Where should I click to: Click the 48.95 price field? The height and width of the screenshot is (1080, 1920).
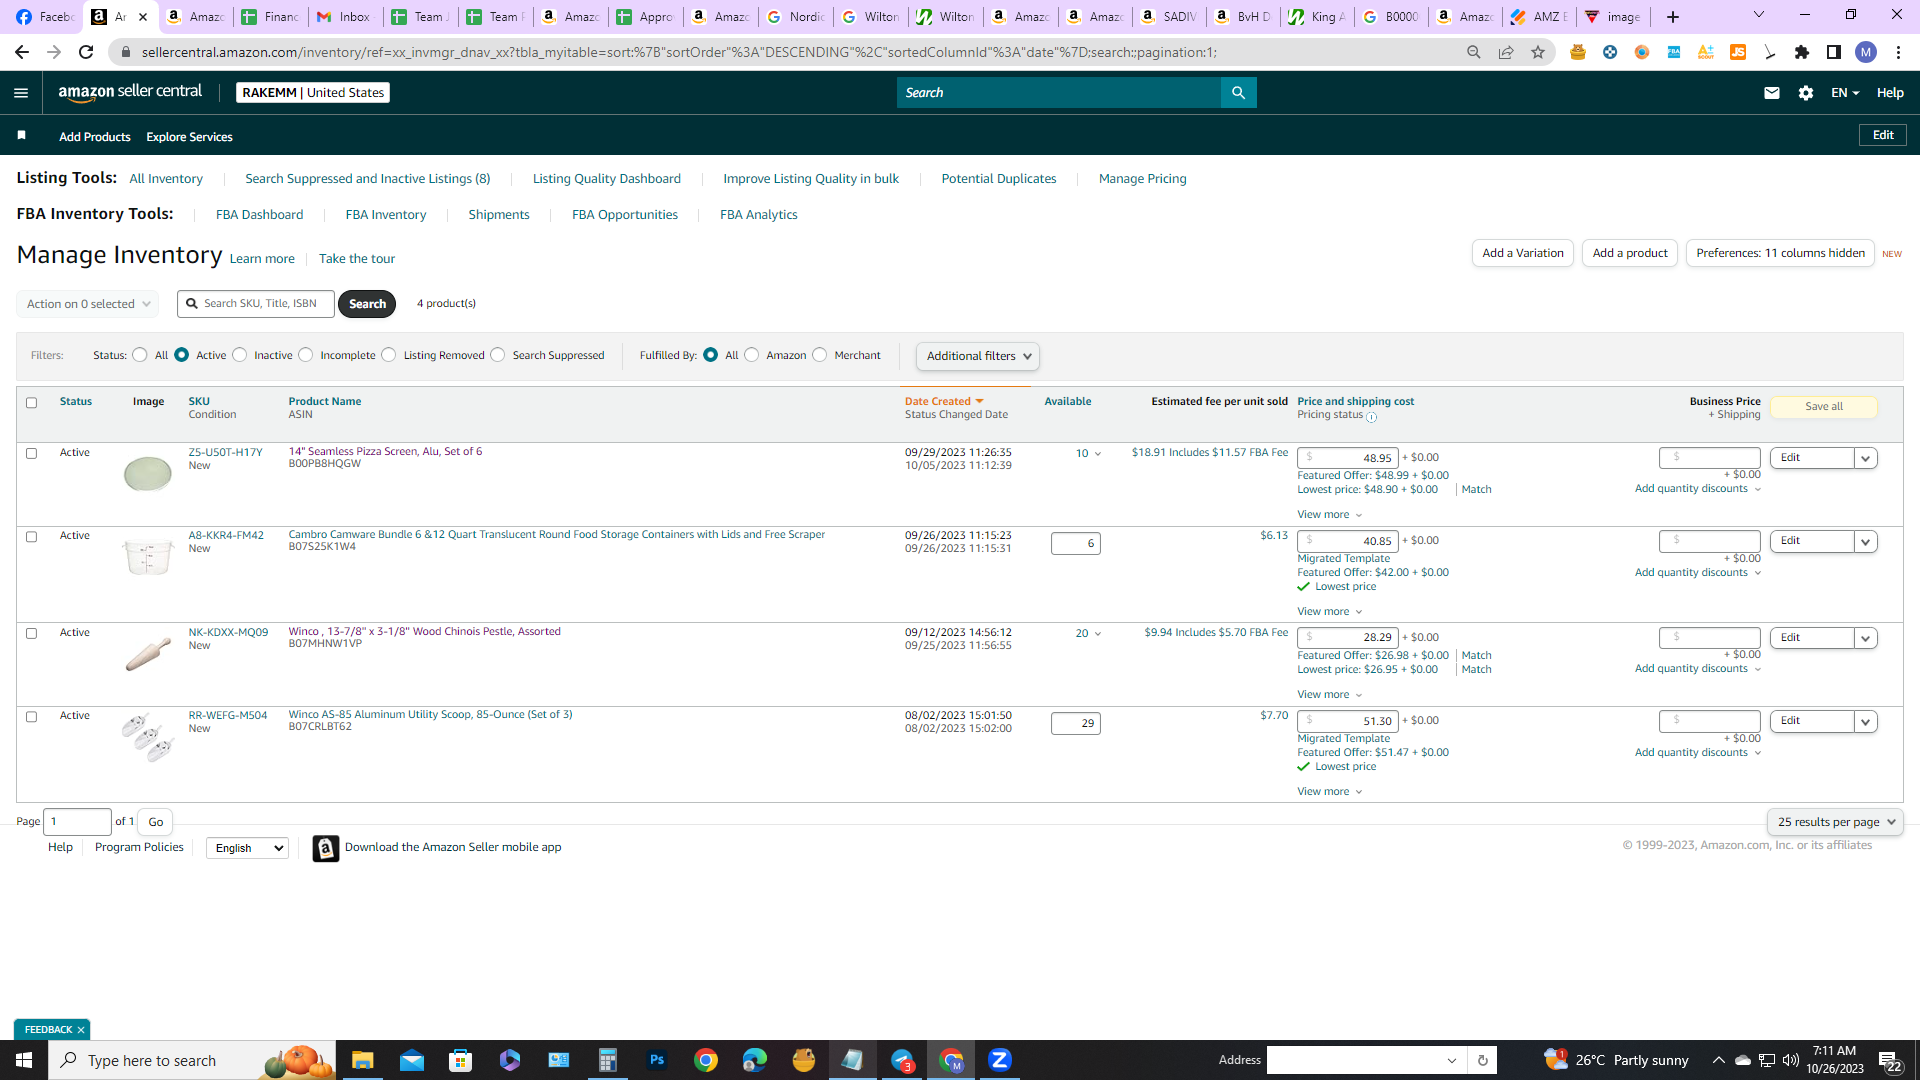tap(1347, 458)
